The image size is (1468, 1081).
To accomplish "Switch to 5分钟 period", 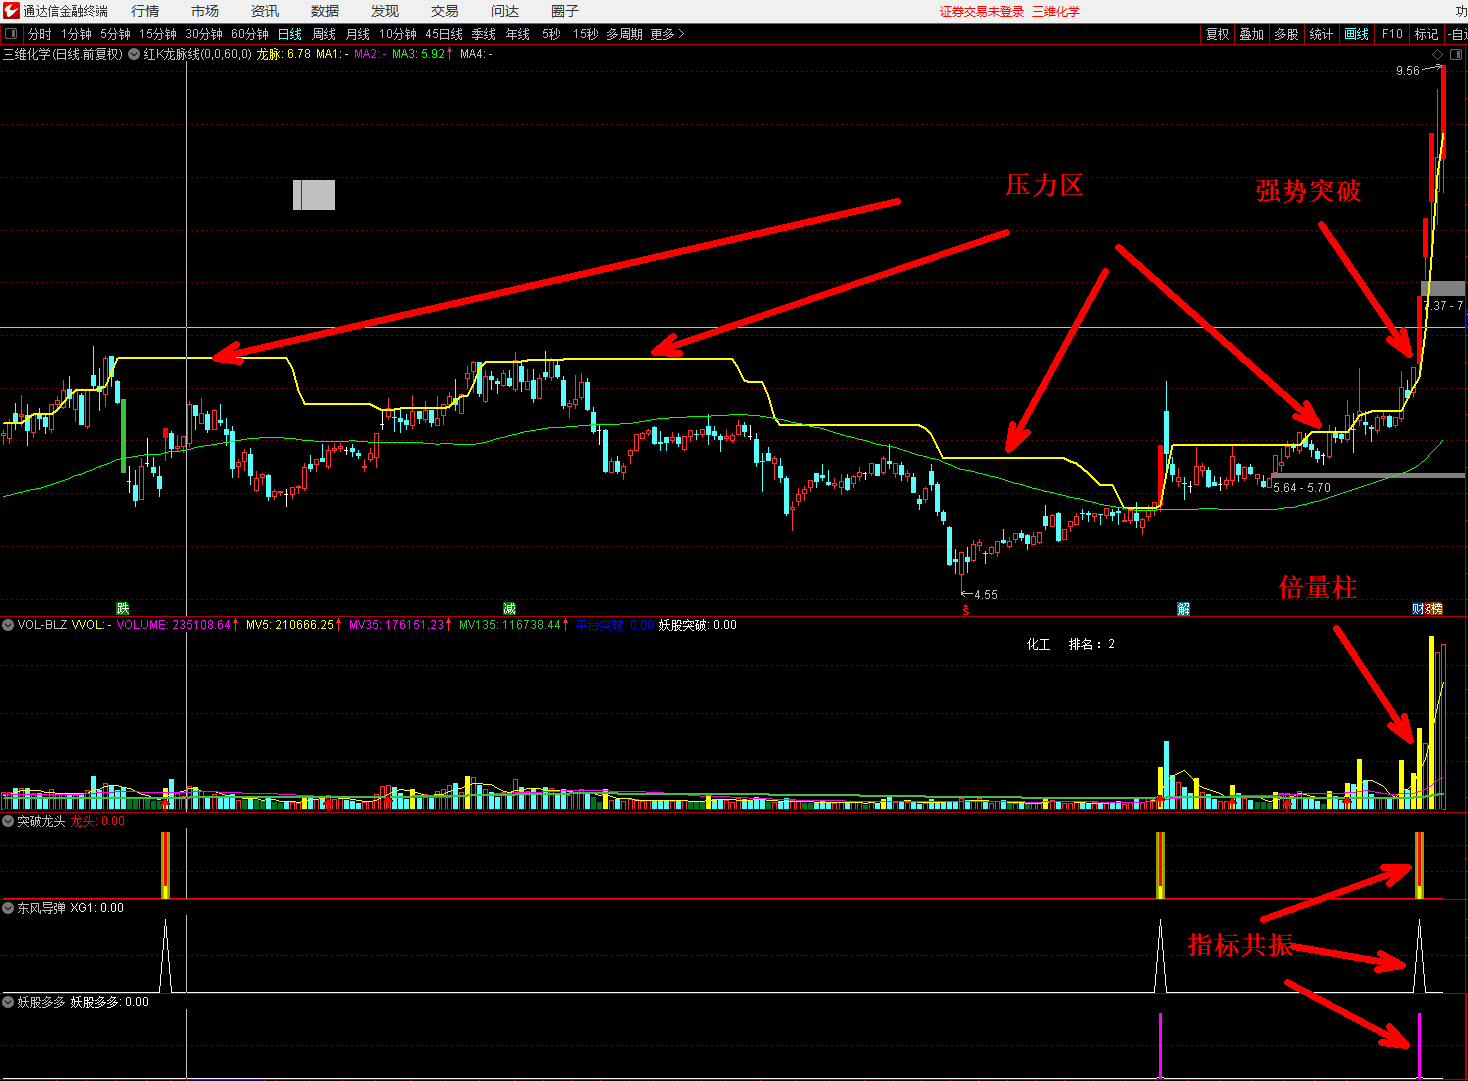I will tap(115, 34).
